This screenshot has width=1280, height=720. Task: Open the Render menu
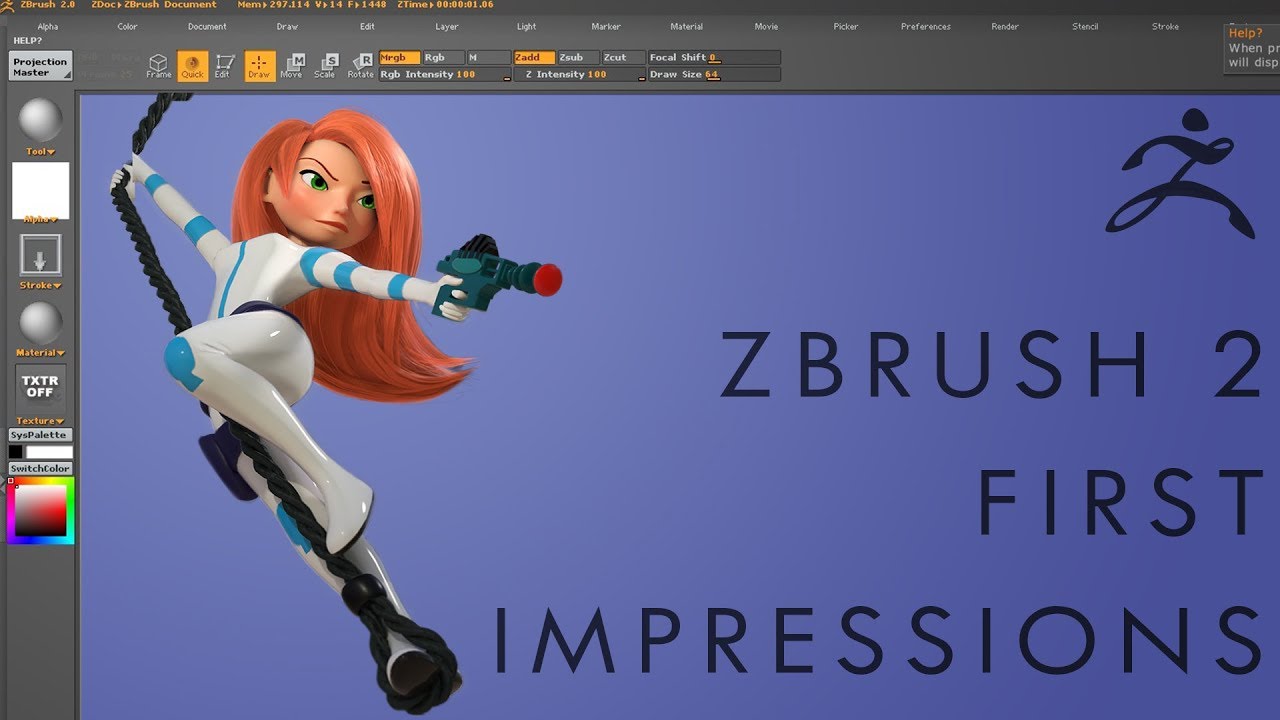1005,27
